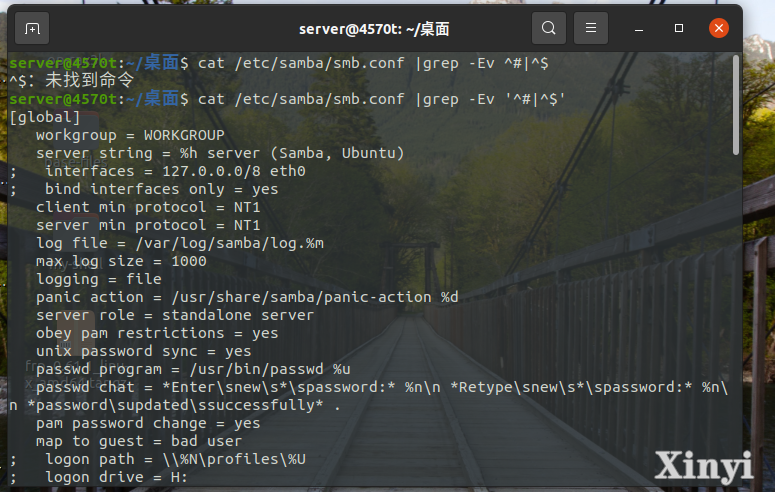Click the 'panic action' line
Viewport: 775px width, 492px height.
pyautogui.click(x=247, y=297)
